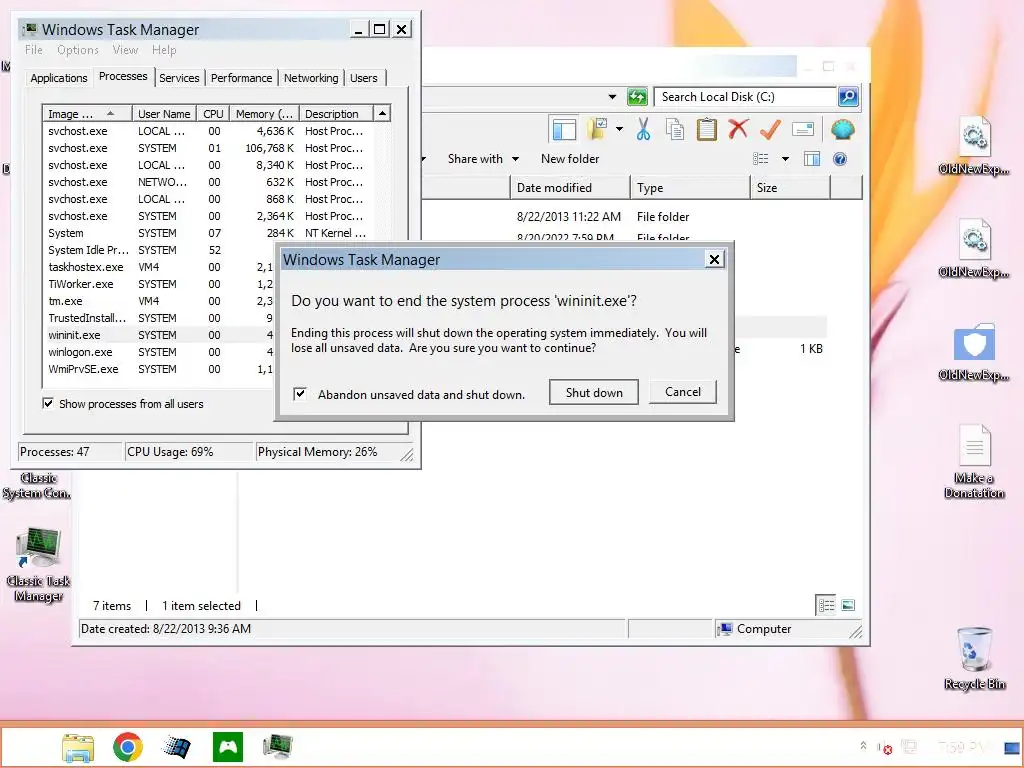Toggle the preview pane icon
The image size is (1024, 768).
click(x=812, y=159)
